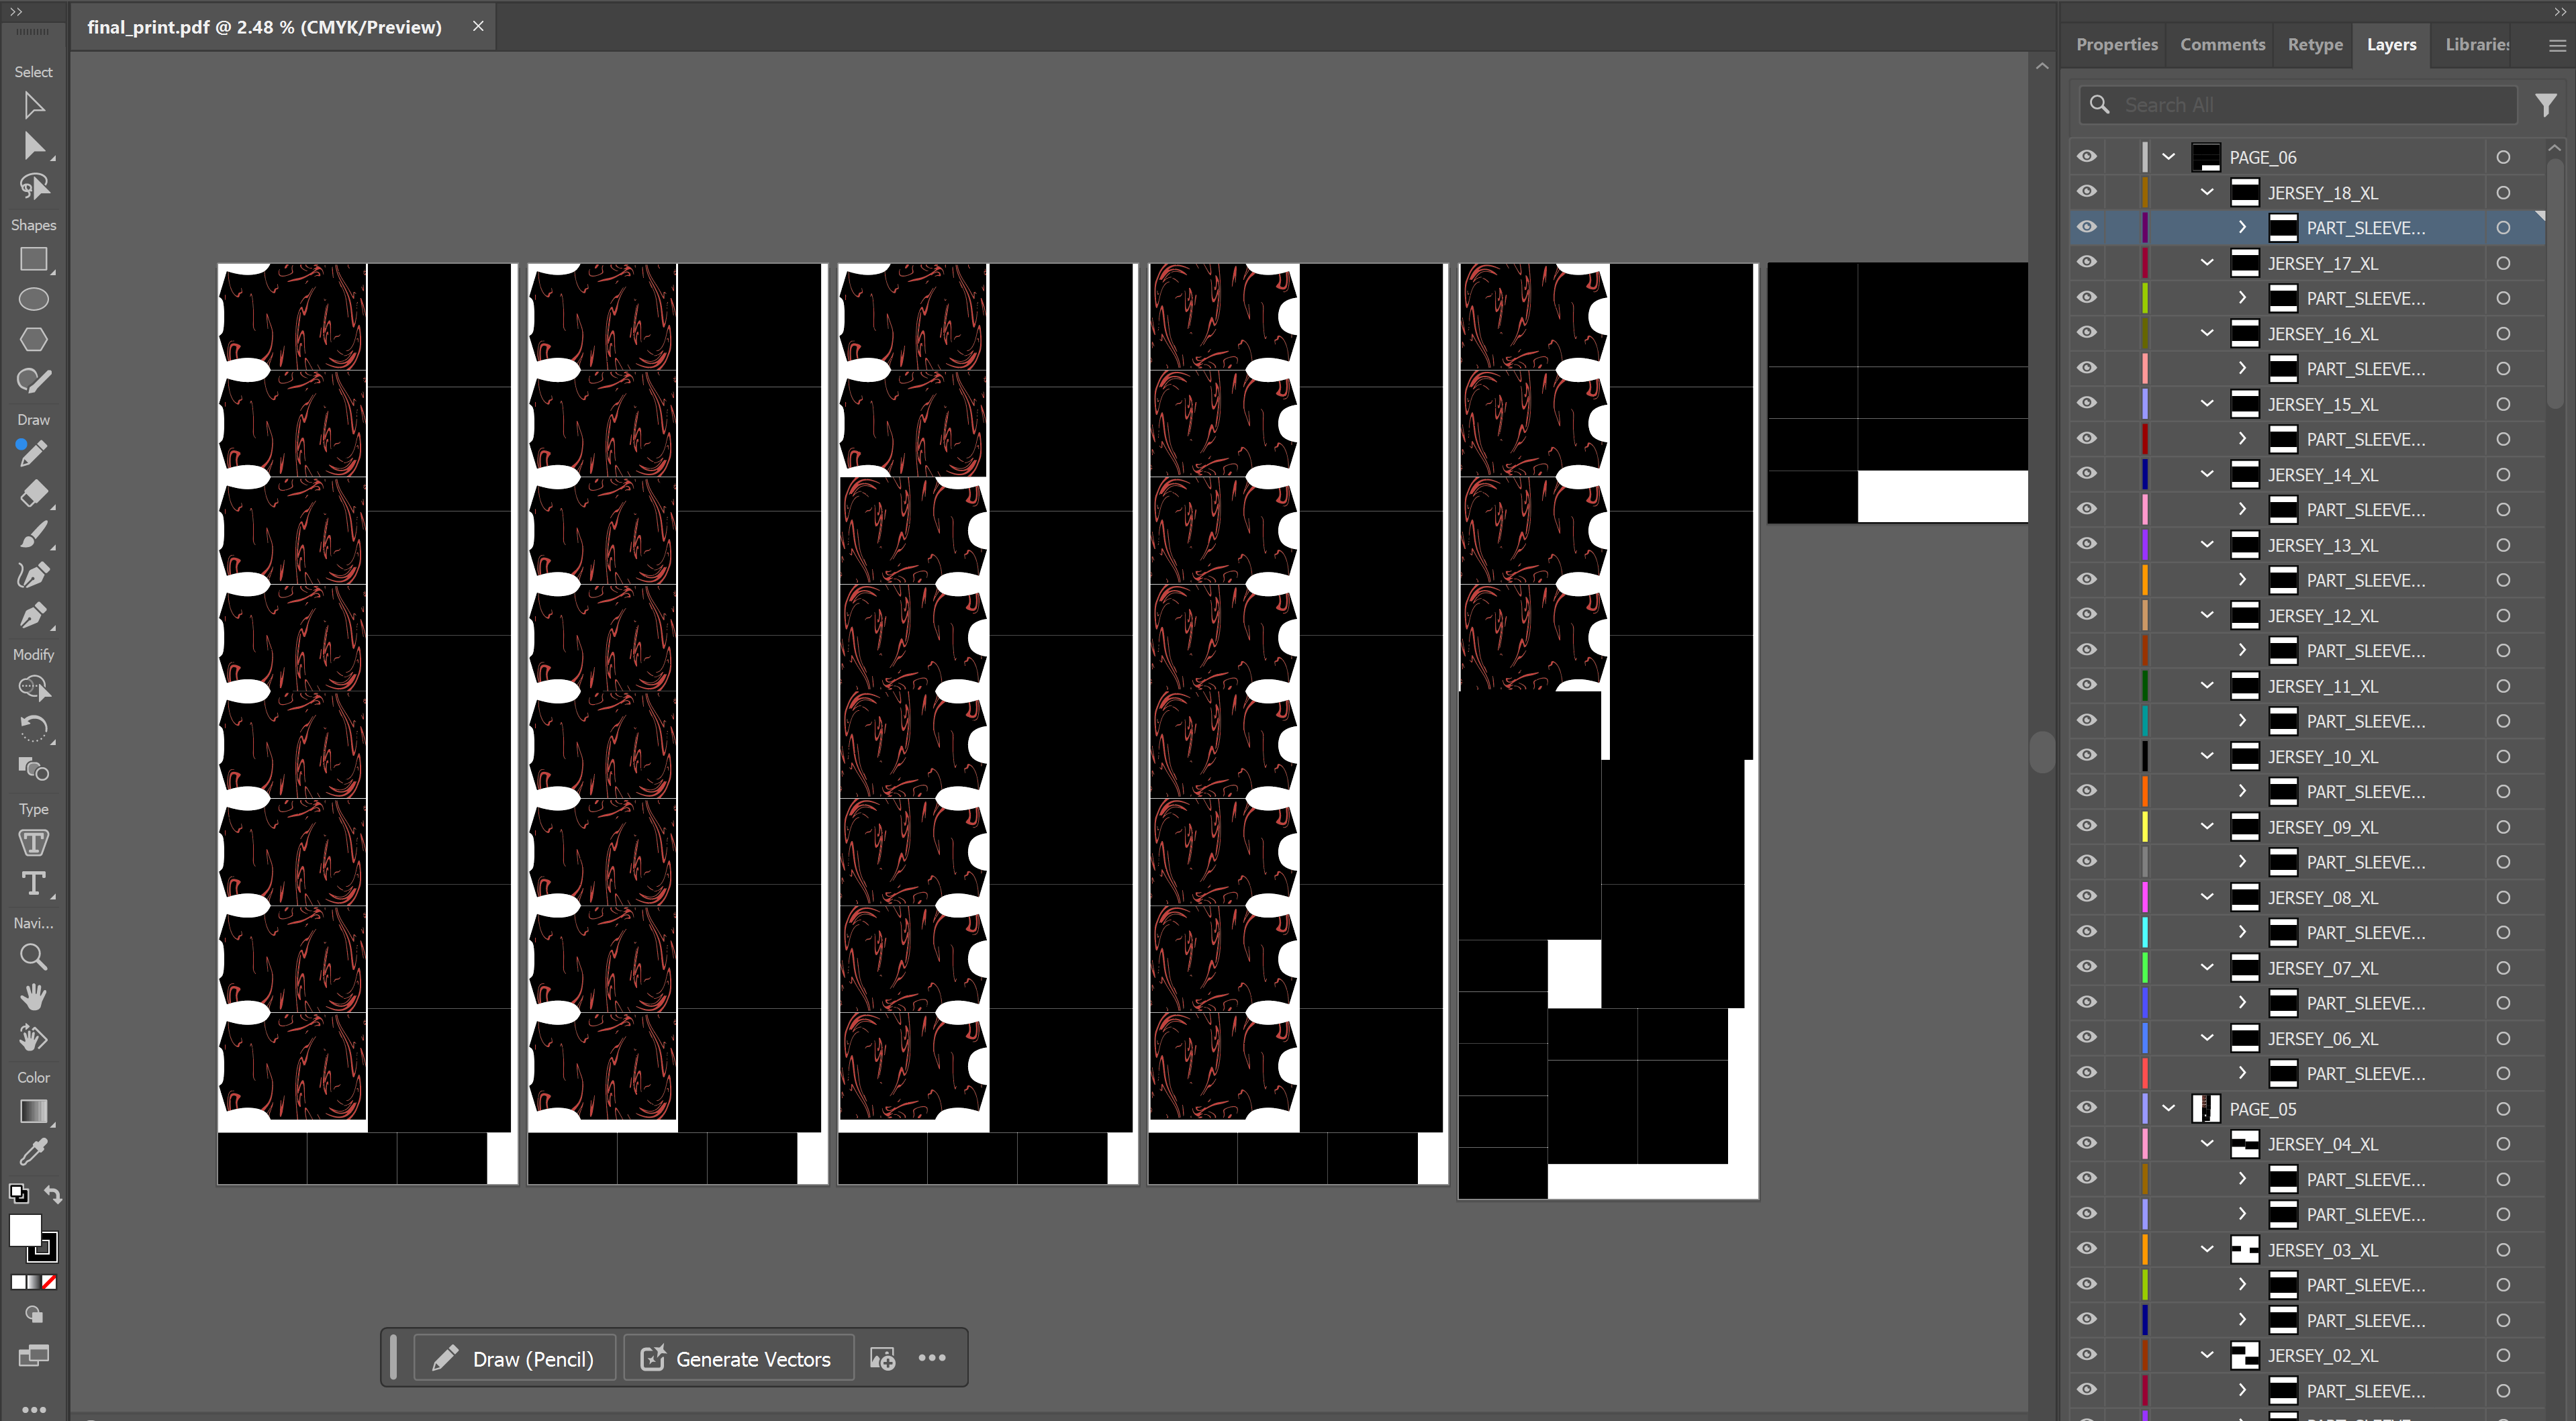Open the layers filter funnel icon
This screenshot has width=2576, height=1421.
(x=2545, y=105)
